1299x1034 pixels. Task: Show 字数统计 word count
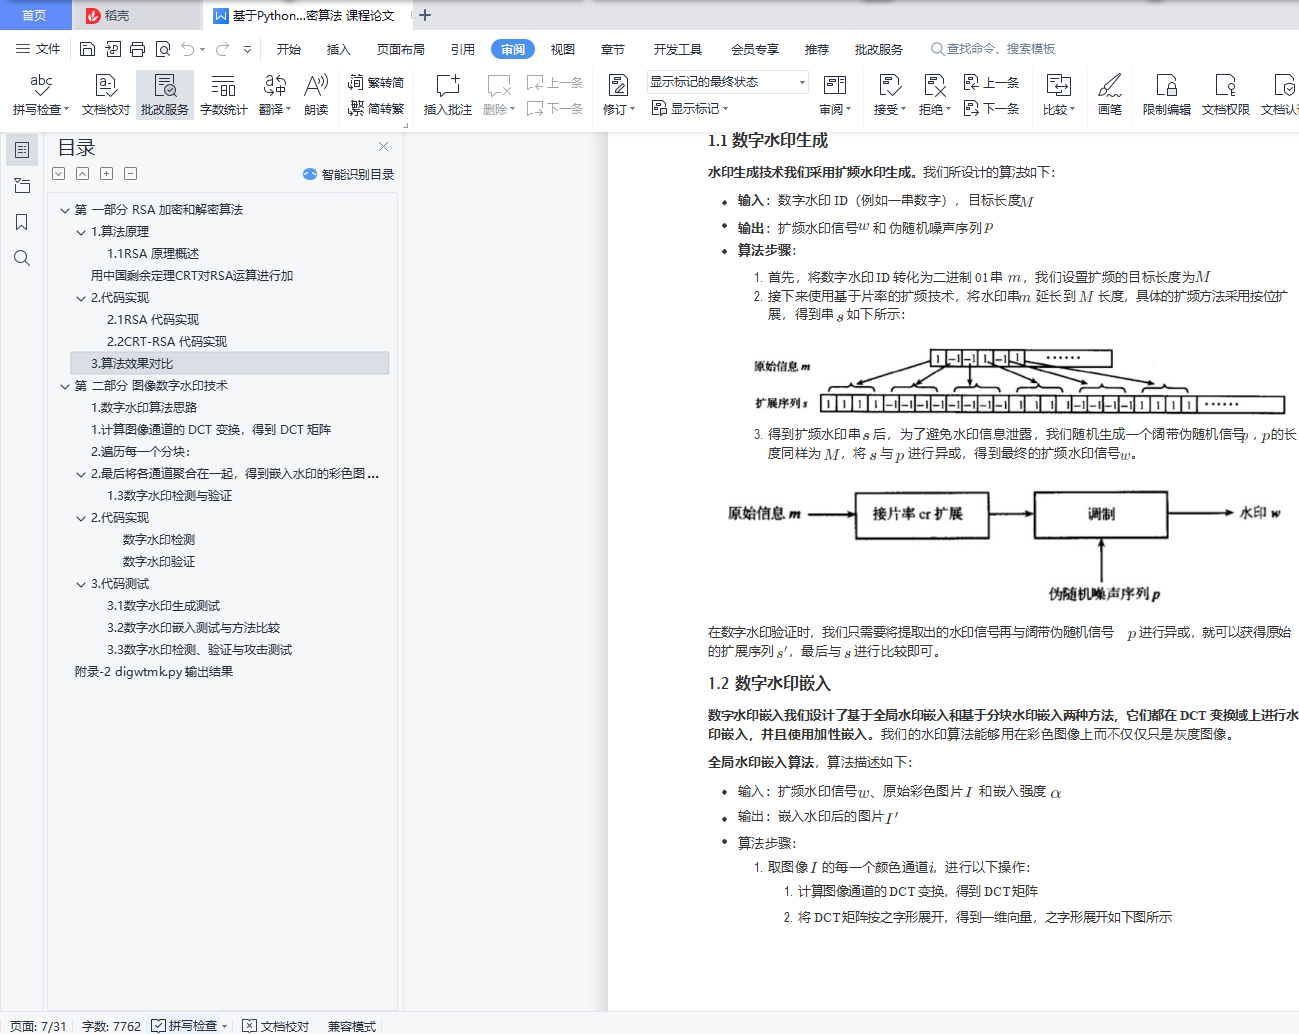pyautogui.click(x=223, y=94)
